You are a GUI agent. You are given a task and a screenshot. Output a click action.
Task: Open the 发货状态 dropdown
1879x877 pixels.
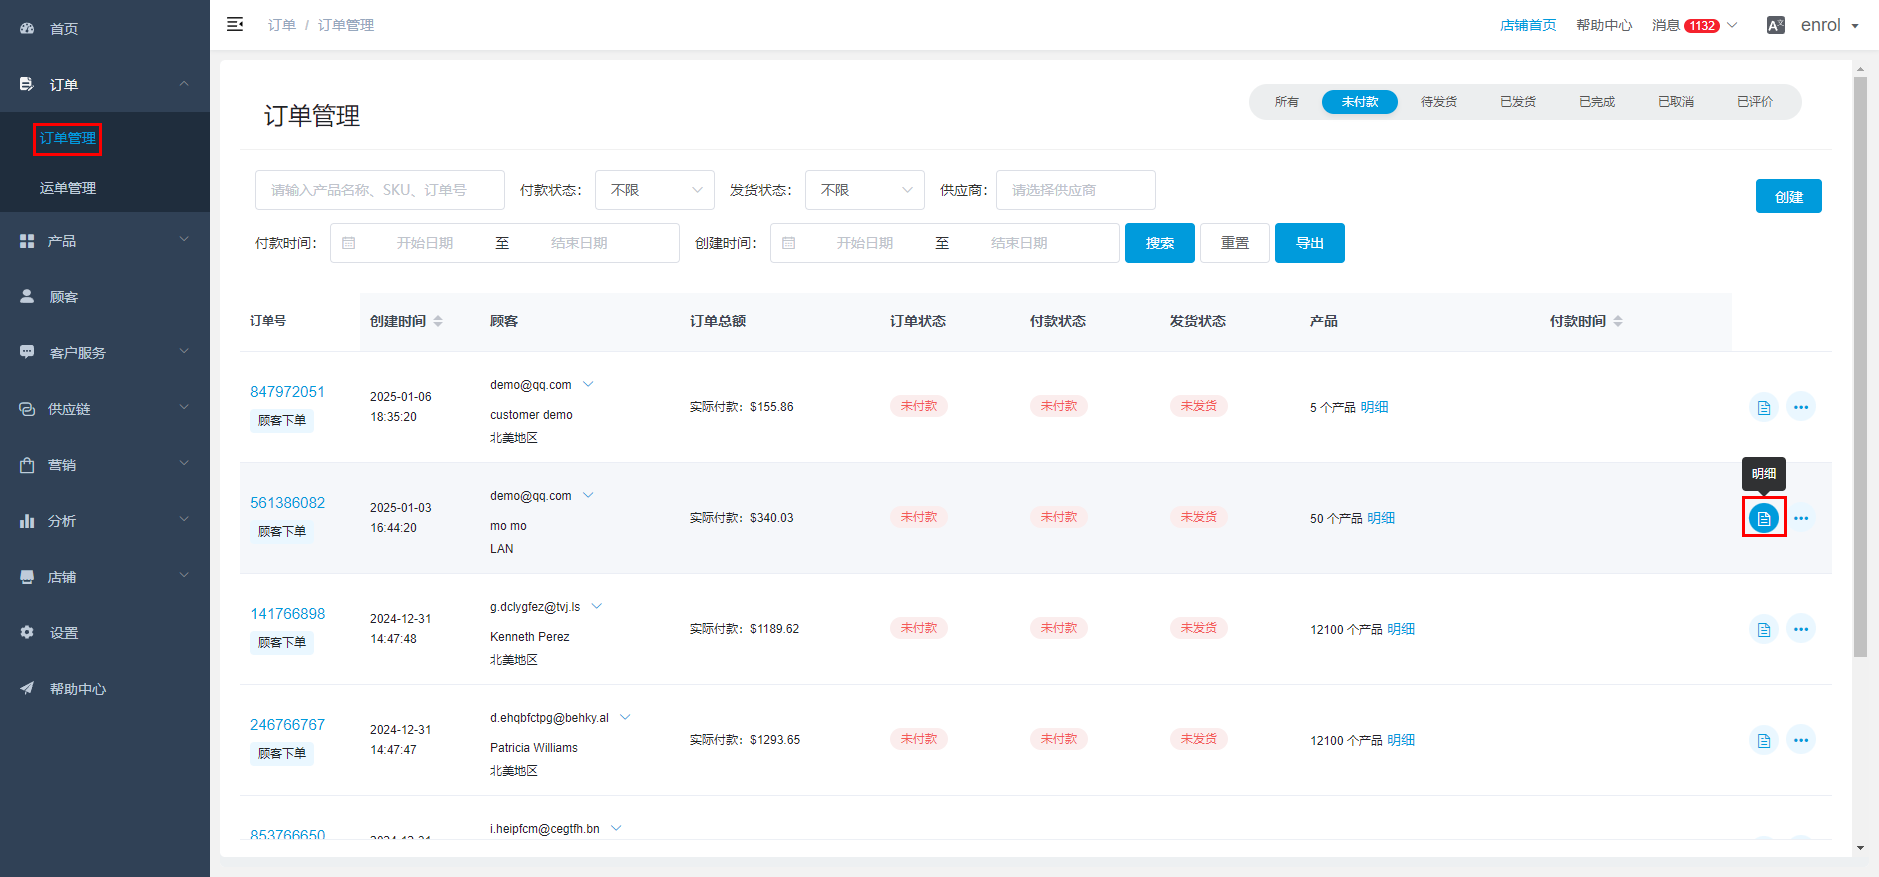(x=865, y=190)
